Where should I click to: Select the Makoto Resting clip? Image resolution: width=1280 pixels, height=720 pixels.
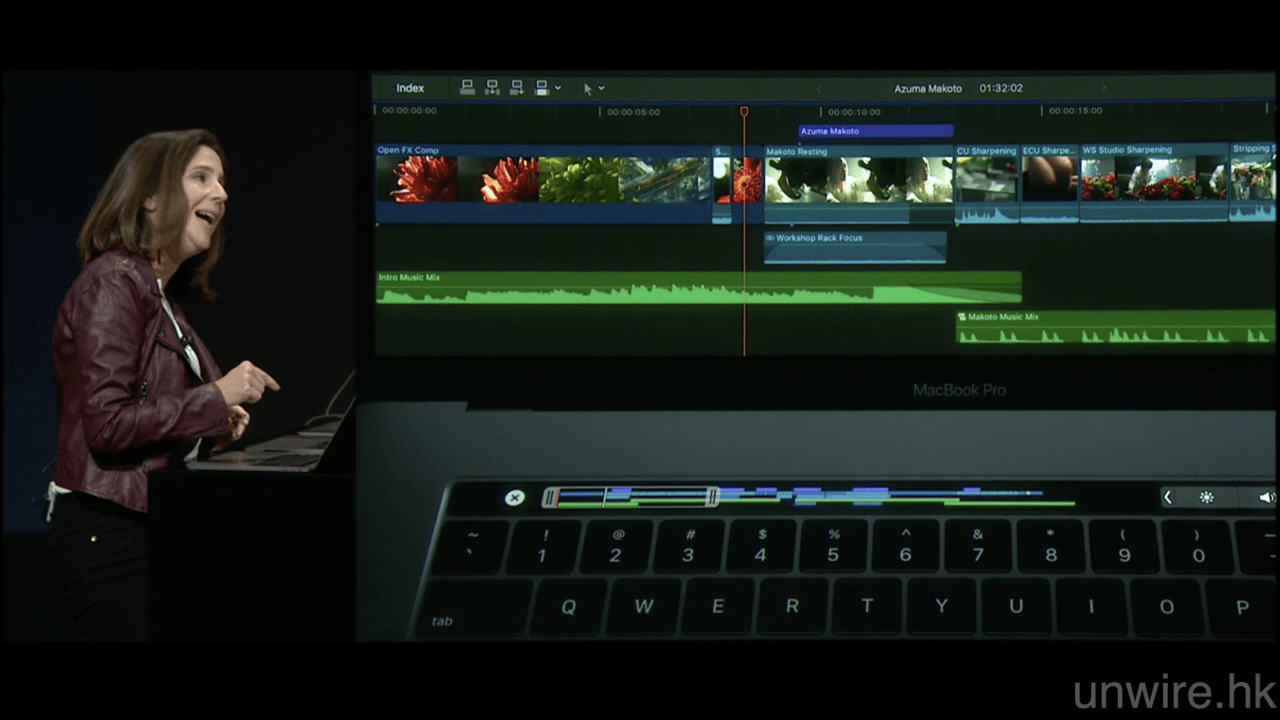[859, 184]
